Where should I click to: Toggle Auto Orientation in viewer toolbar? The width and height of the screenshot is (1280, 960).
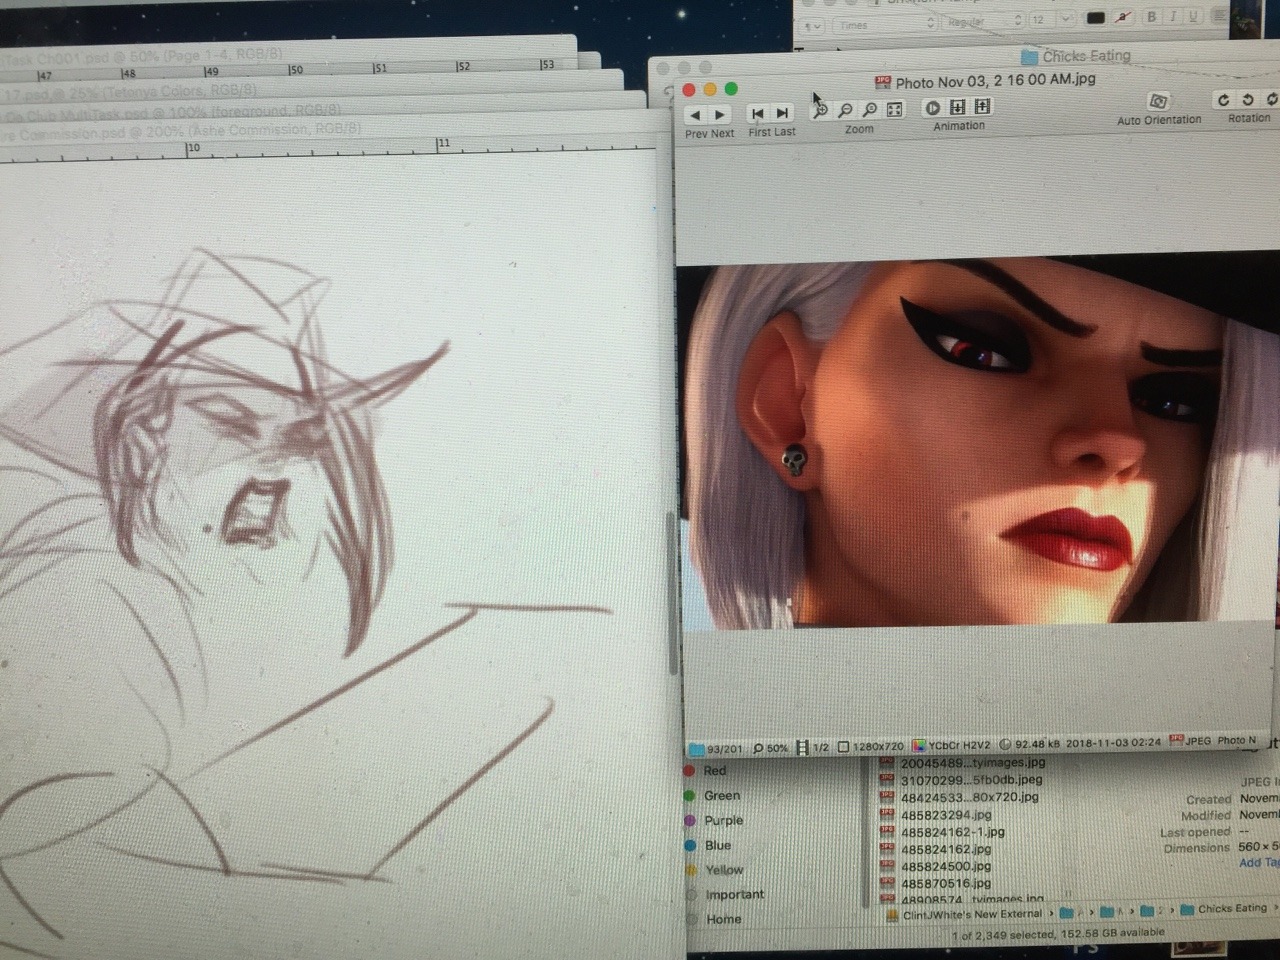coord(1158,101)
